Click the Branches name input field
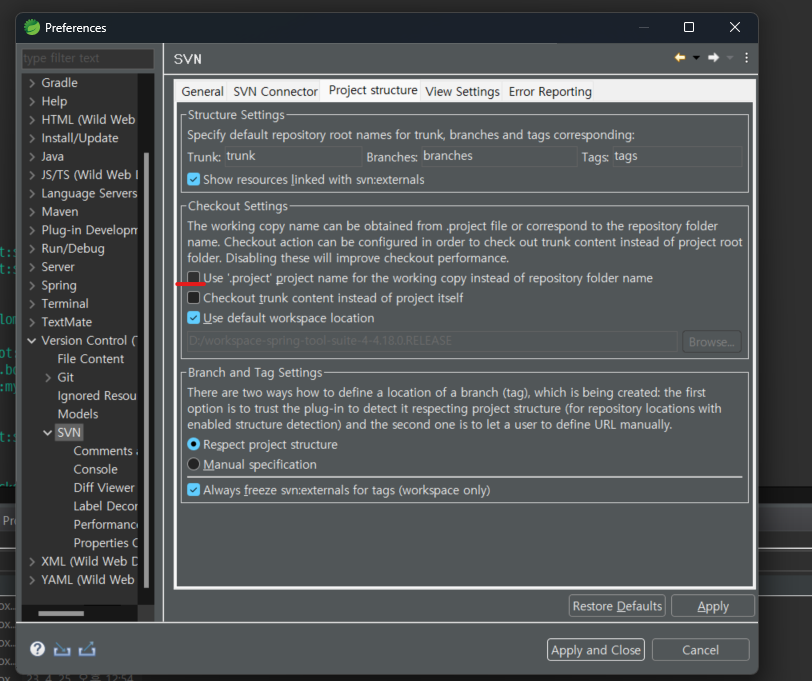812x681 pixels. click(499, 156)
